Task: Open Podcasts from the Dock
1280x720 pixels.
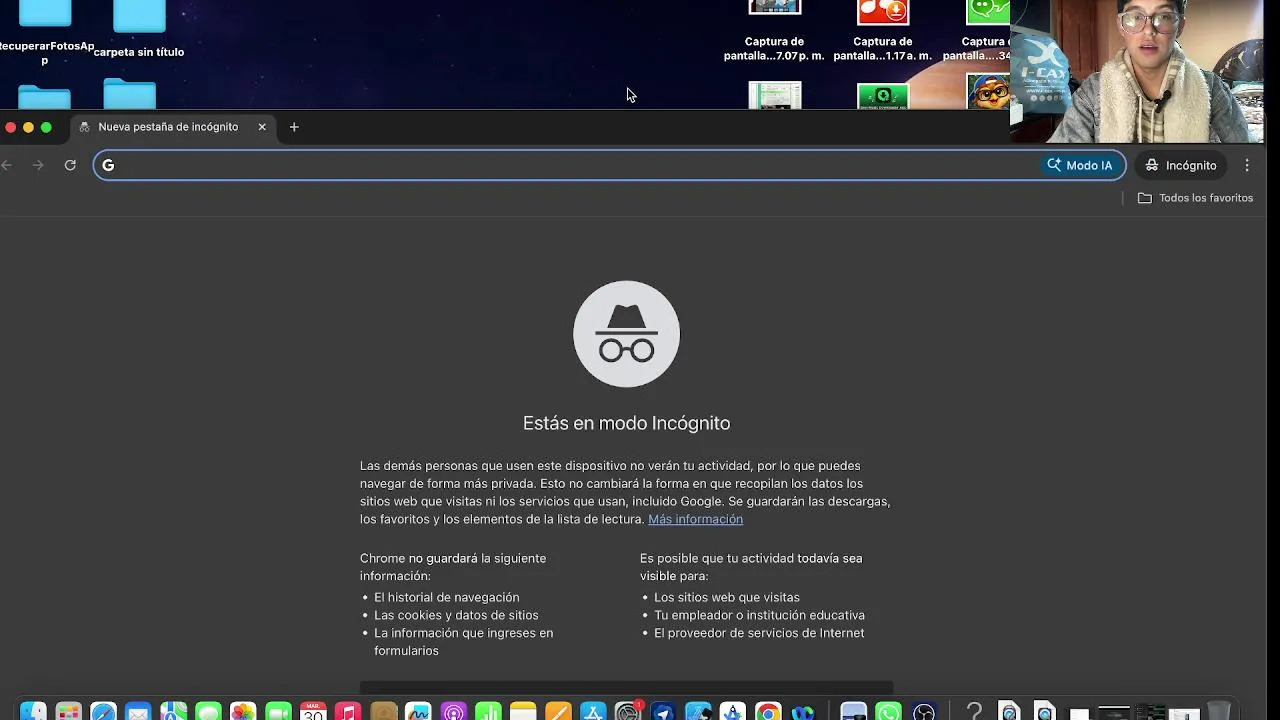Action: (453, 712)
